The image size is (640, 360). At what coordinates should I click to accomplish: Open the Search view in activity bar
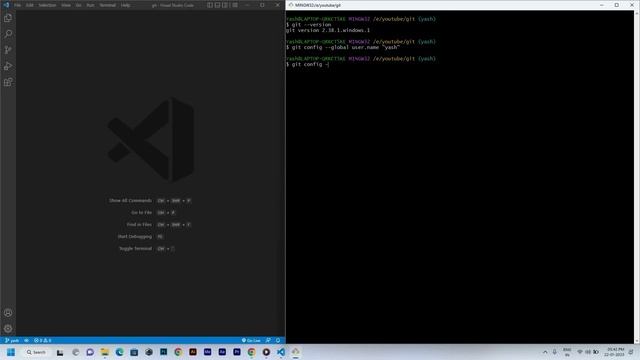(x=8, y=34)
